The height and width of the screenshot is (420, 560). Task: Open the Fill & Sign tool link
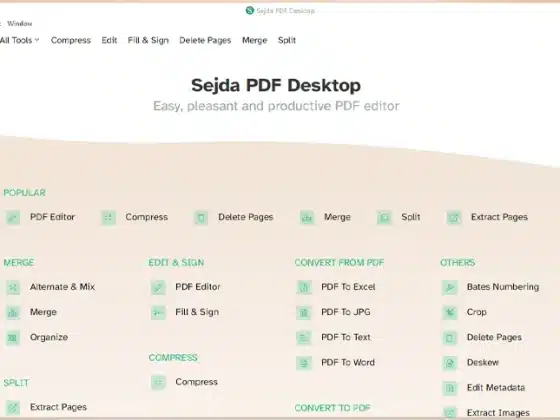coord(197,312)
